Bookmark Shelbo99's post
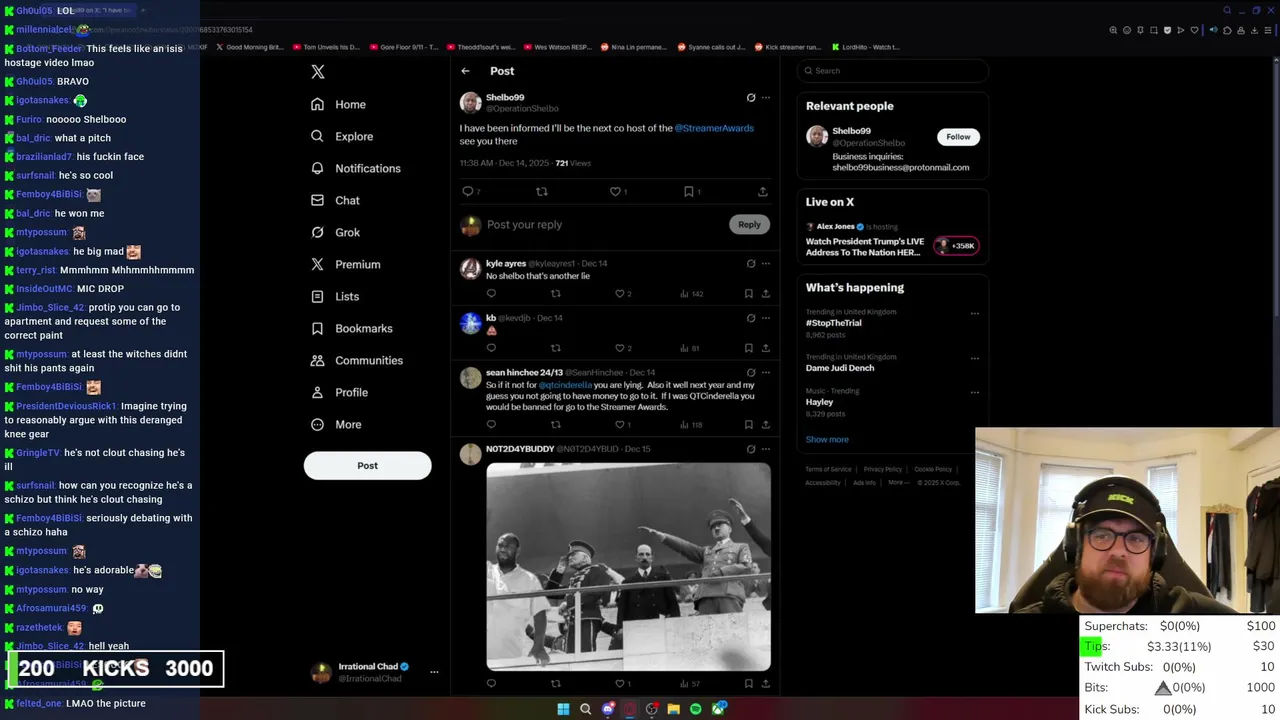 point(689,191)
